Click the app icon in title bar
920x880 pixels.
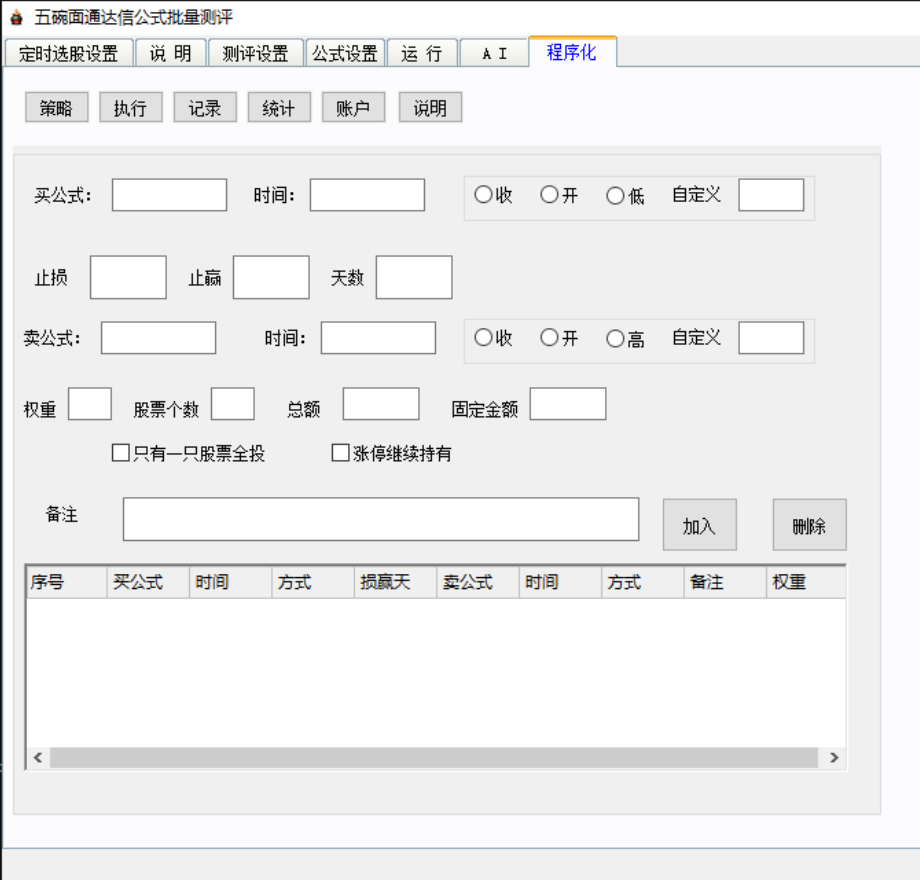click(x=15, y=18)
